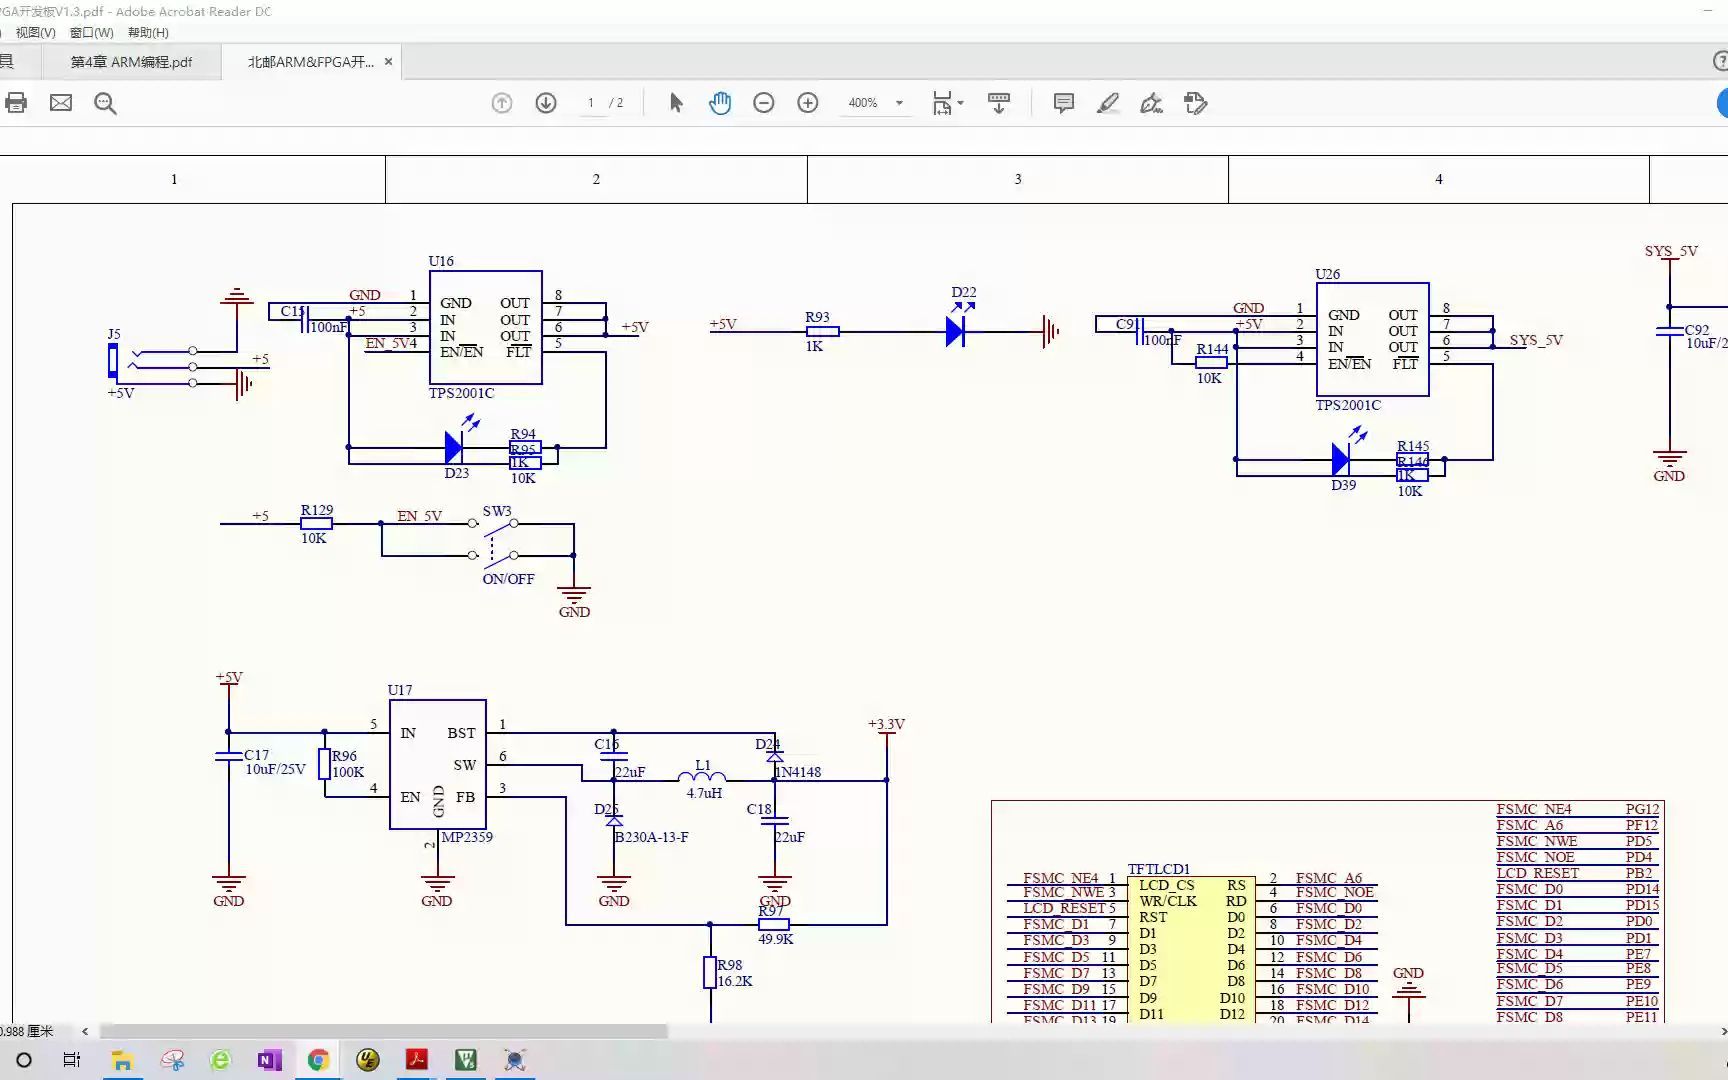This screenshot has width=1728, height=1080.
Task: Select the Highlight text tool
Action: click(x=1108, y=103)
